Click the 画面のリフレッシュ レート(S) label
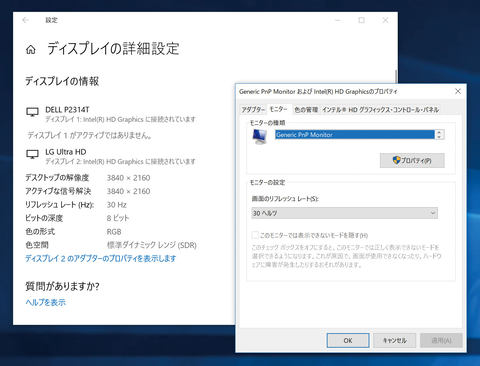480x366 pixels. 285,198
